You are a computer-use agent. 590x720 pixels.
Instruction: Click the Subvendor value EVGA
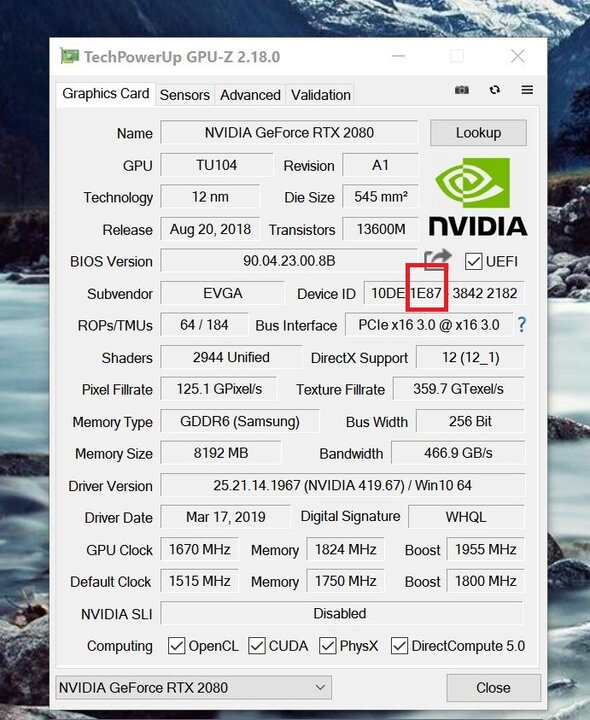point(223,293)
